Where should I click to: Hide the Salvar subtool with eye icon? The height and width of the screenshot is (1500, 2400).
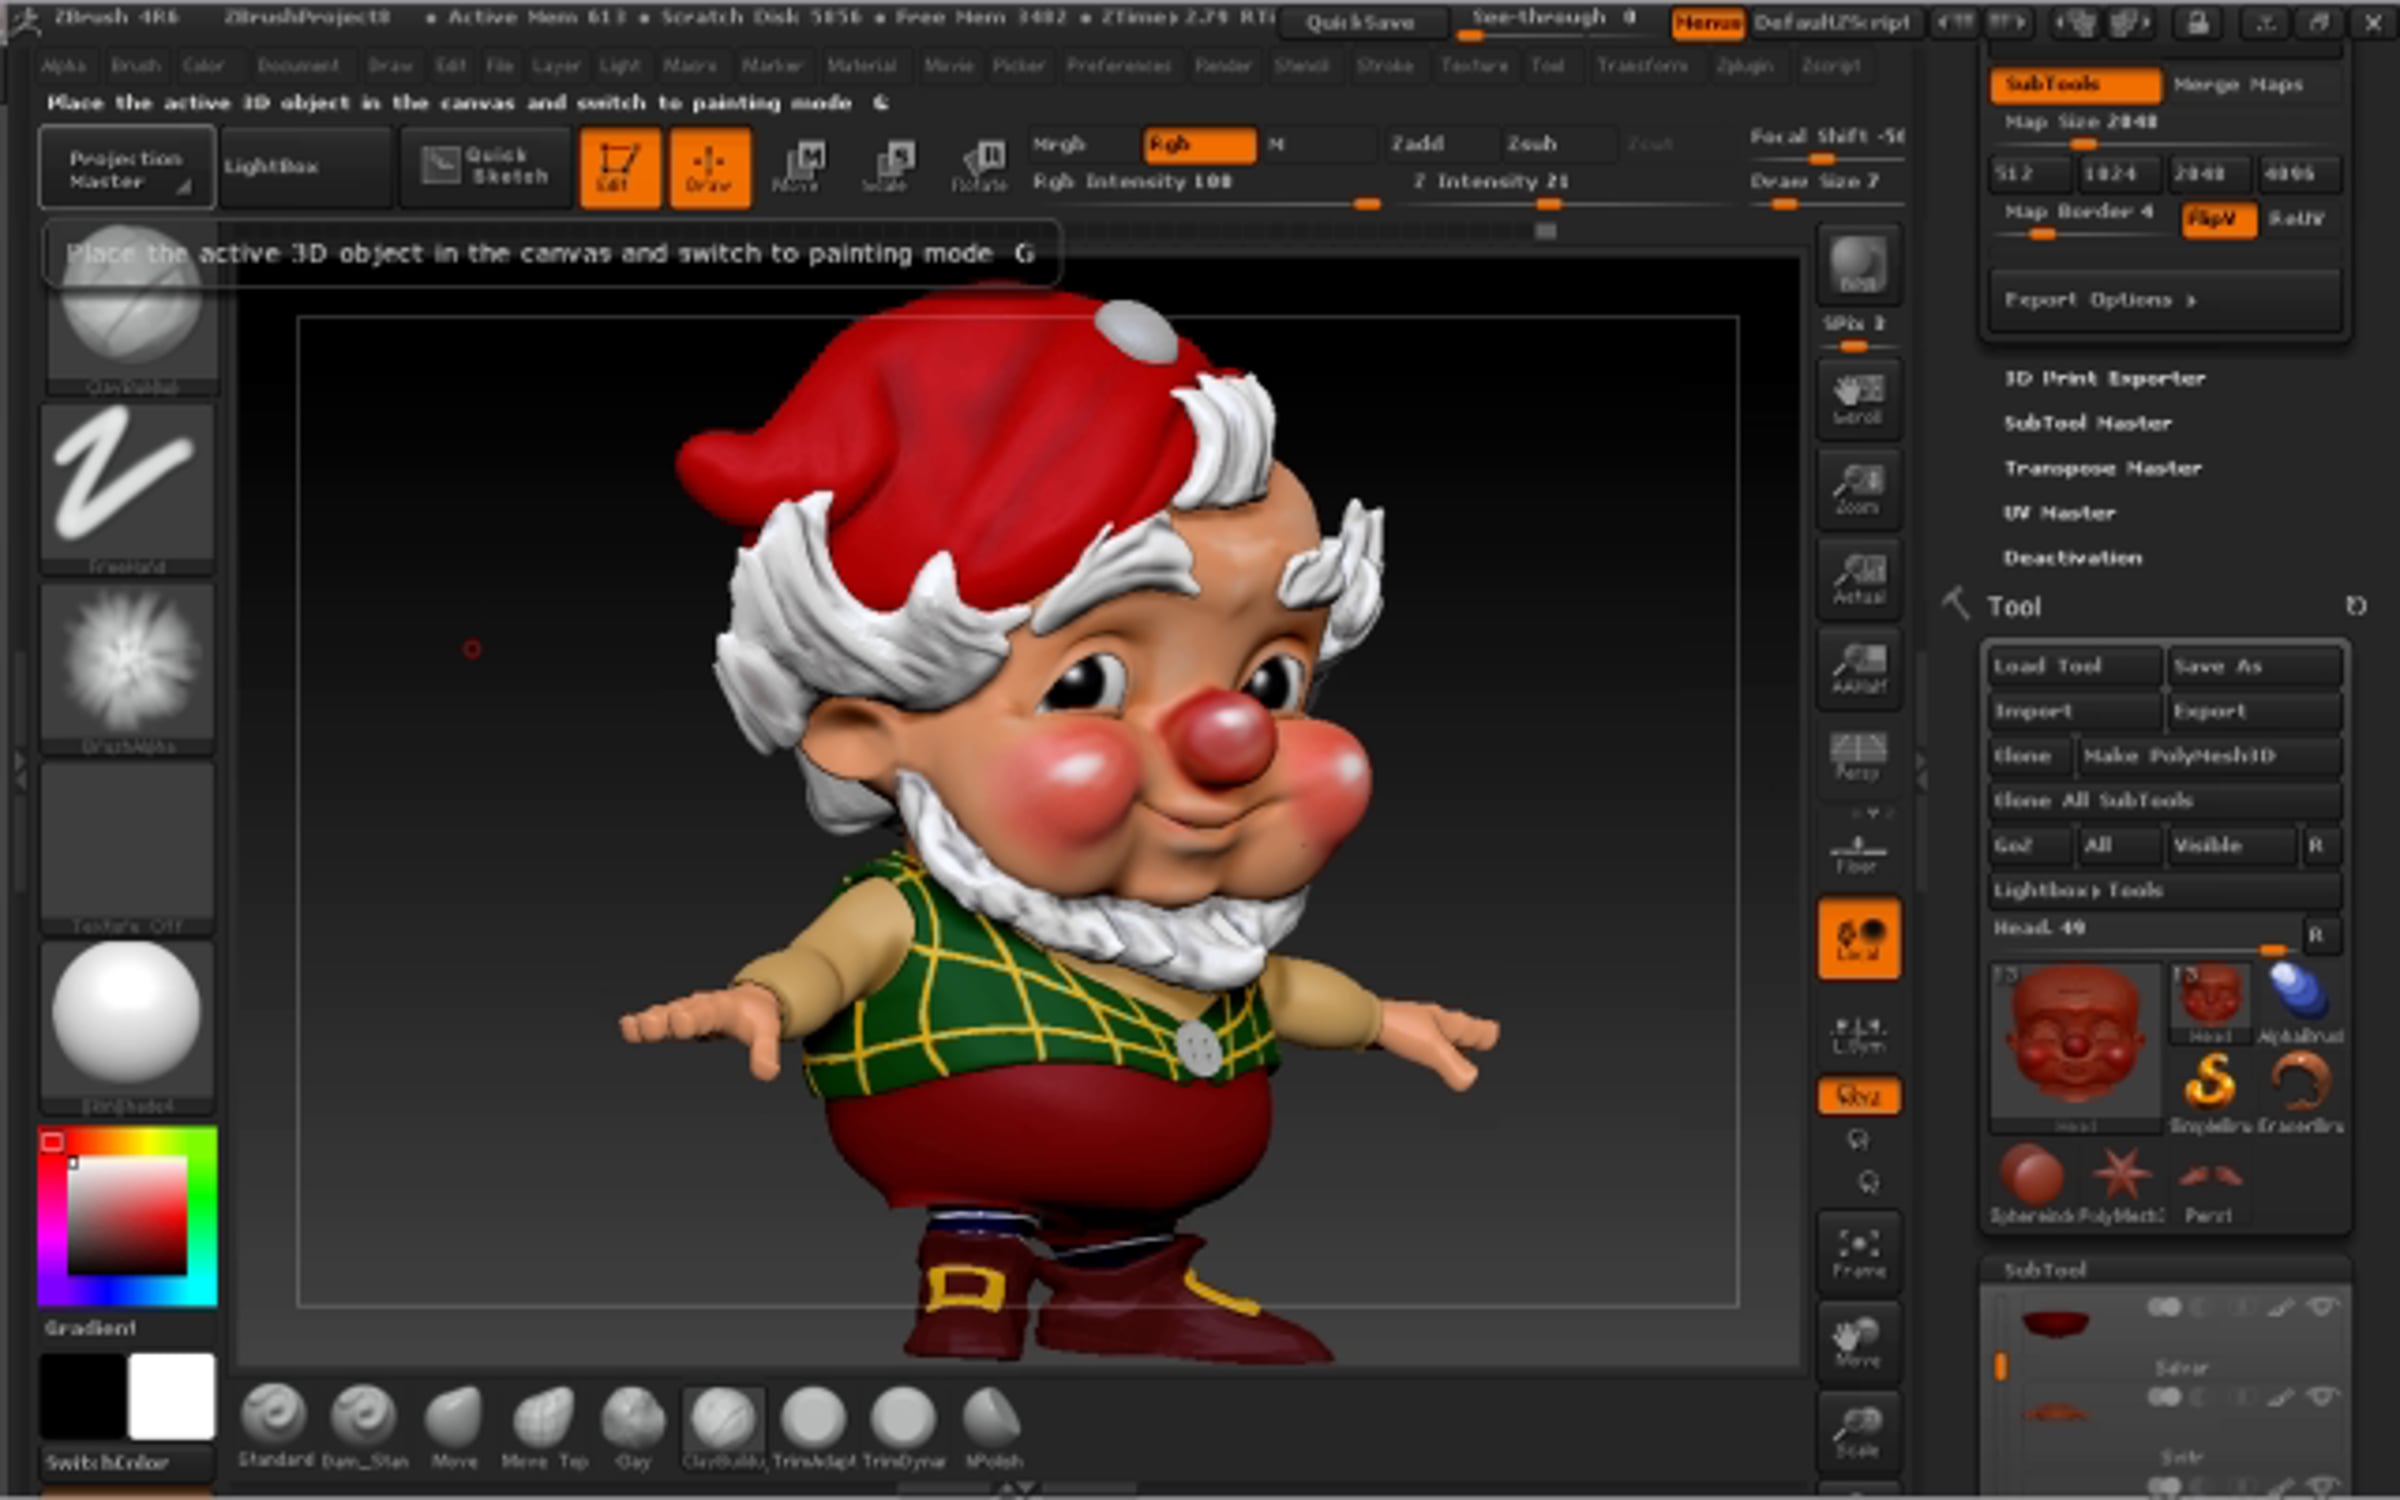2324,1308
